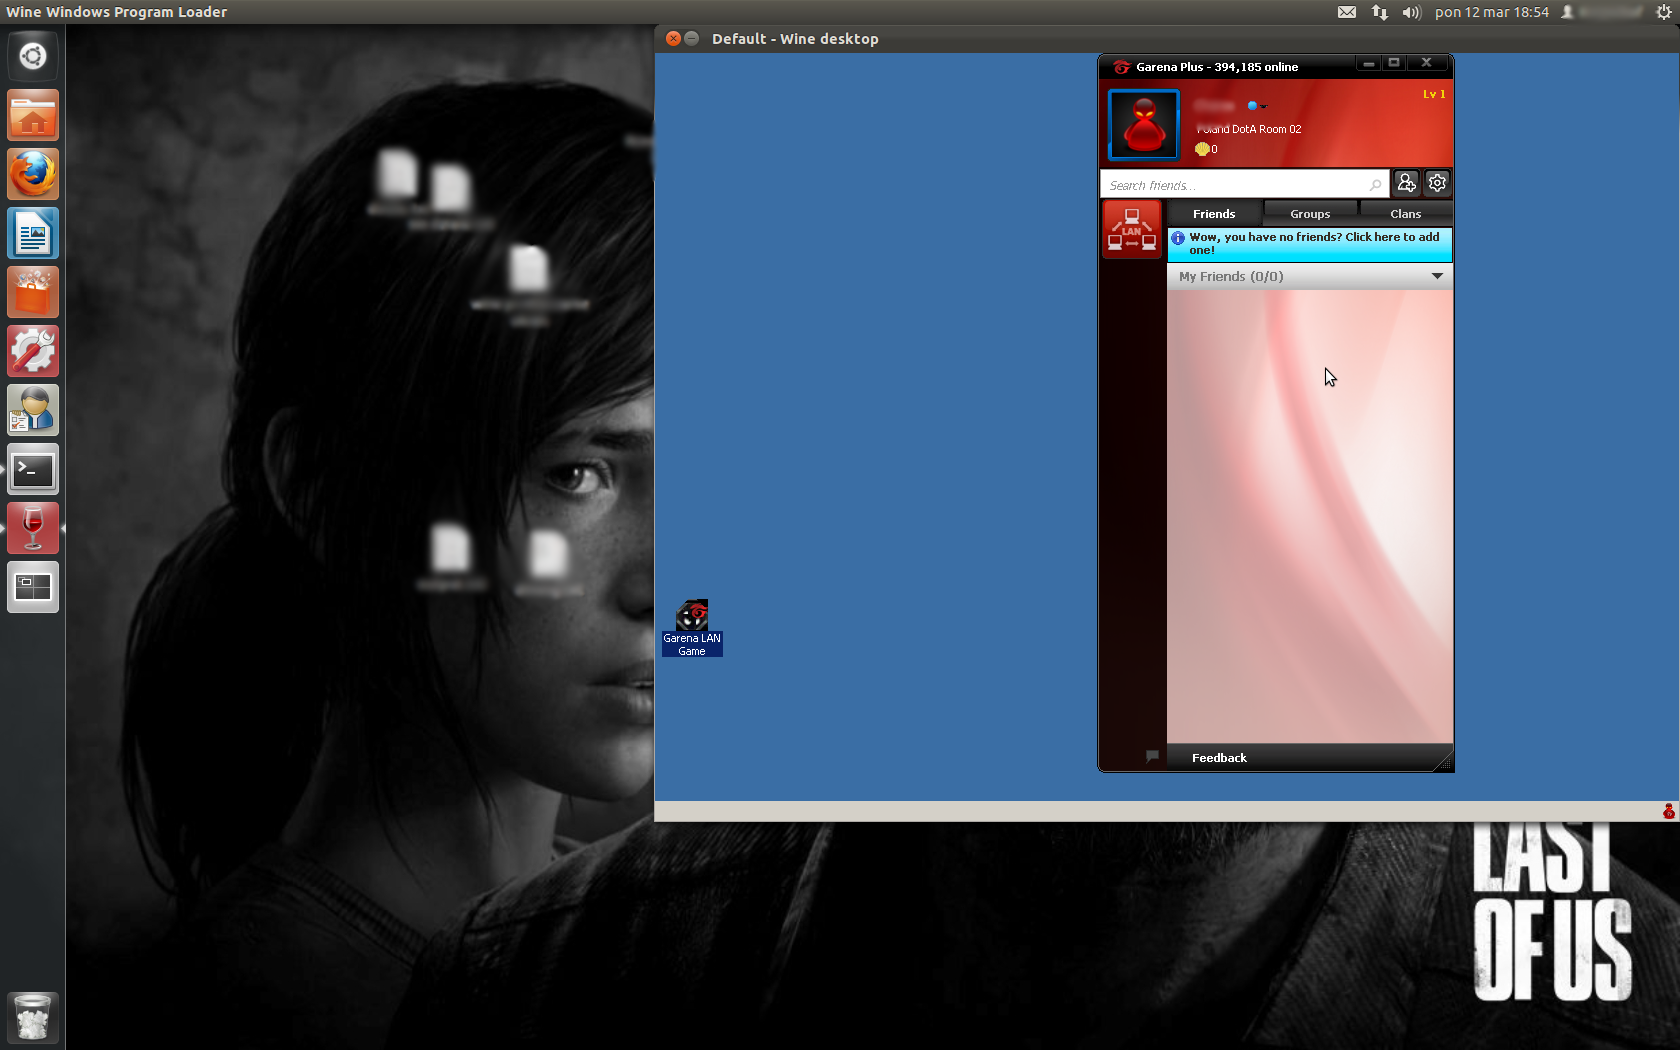Open the LAN games panel
1680x1050 pixels.
point(1131,229)
